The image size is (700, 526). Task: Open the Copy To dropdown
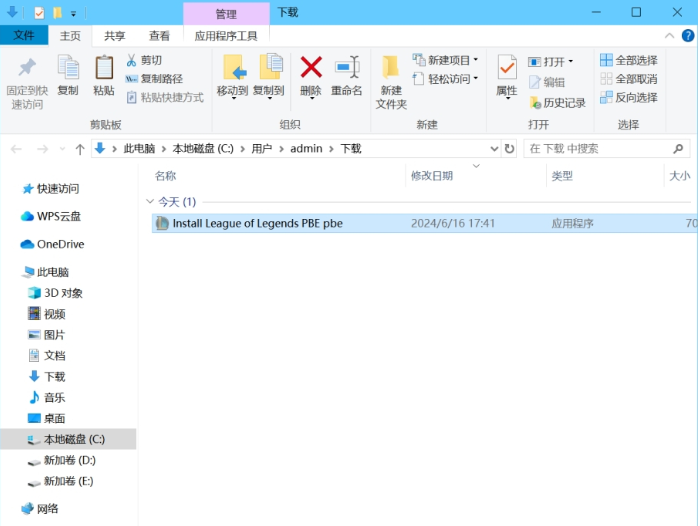tap(270, 98)
